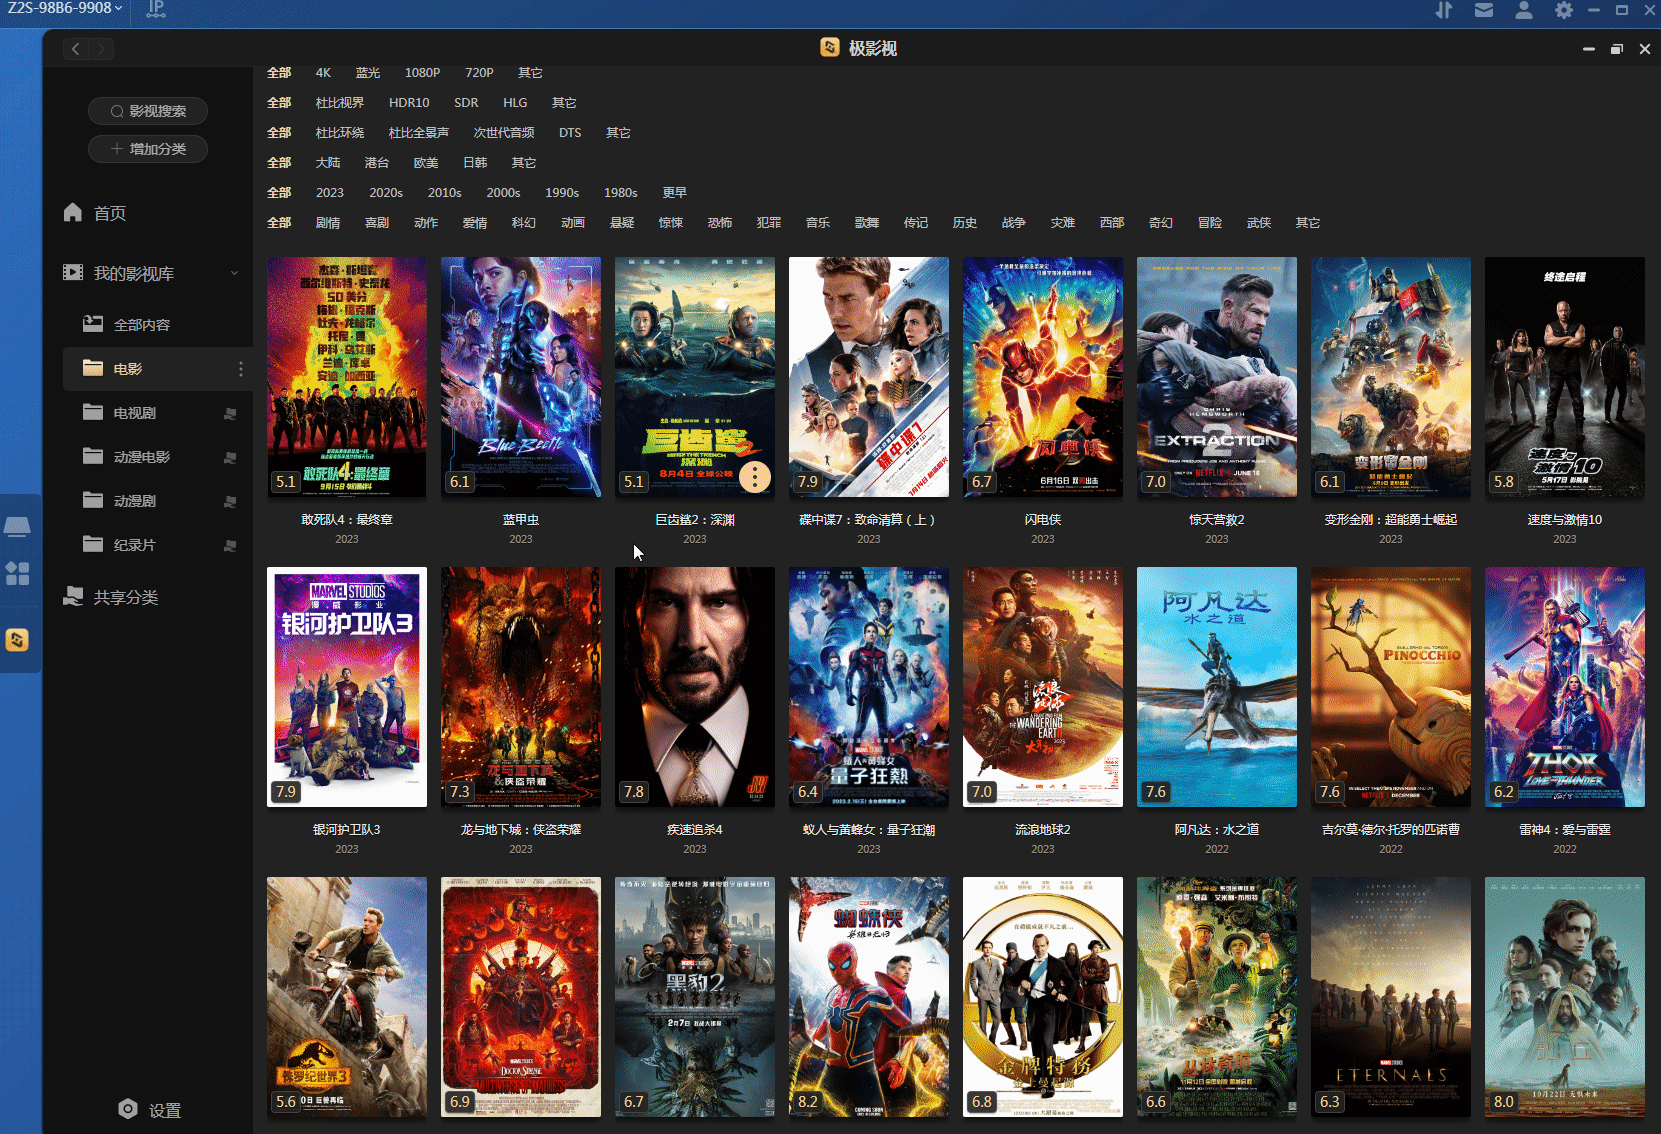Screen dimensions: 1661x1134
Task: Click the share icon next to 纪录片
Action: pos(230,545)
